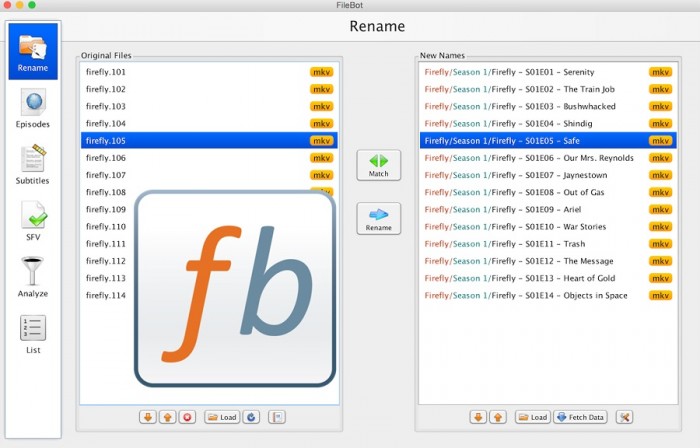This screenshot has width=700, height=448.
Task: Click the mkv badge on Serenity row
Action: click(660, 72)
